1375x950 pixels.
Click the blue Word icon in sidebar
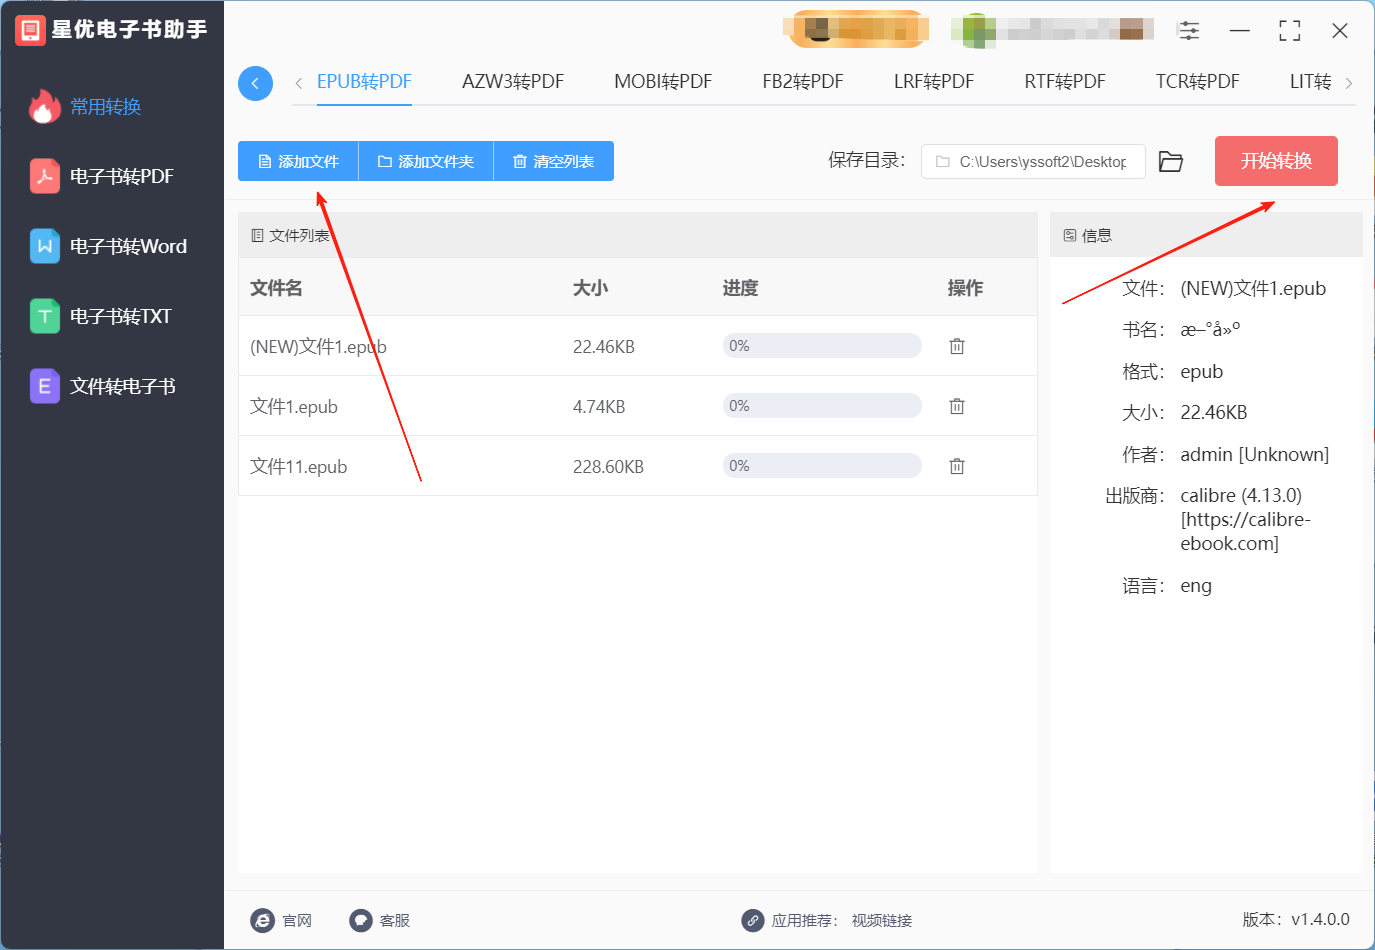[44, 246]
